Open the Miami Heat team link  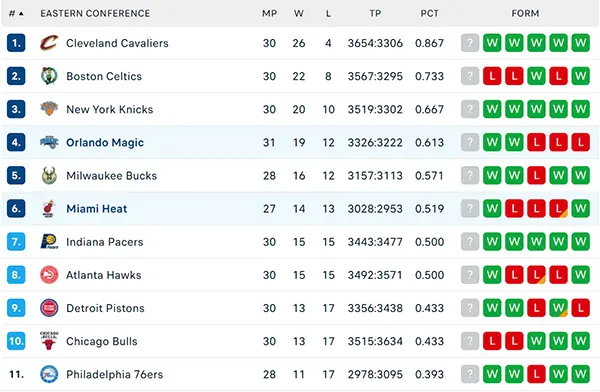tap(96, 209)
